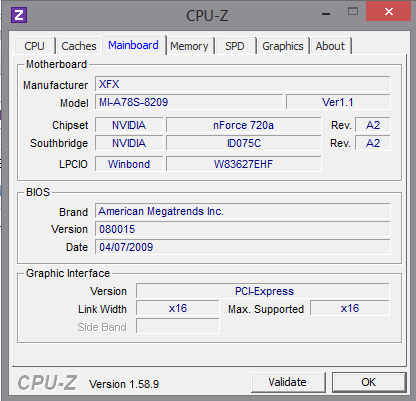The image size is (416, 401).
Task: Click the Max. Supported x16 value
Action: coord(350,308)
